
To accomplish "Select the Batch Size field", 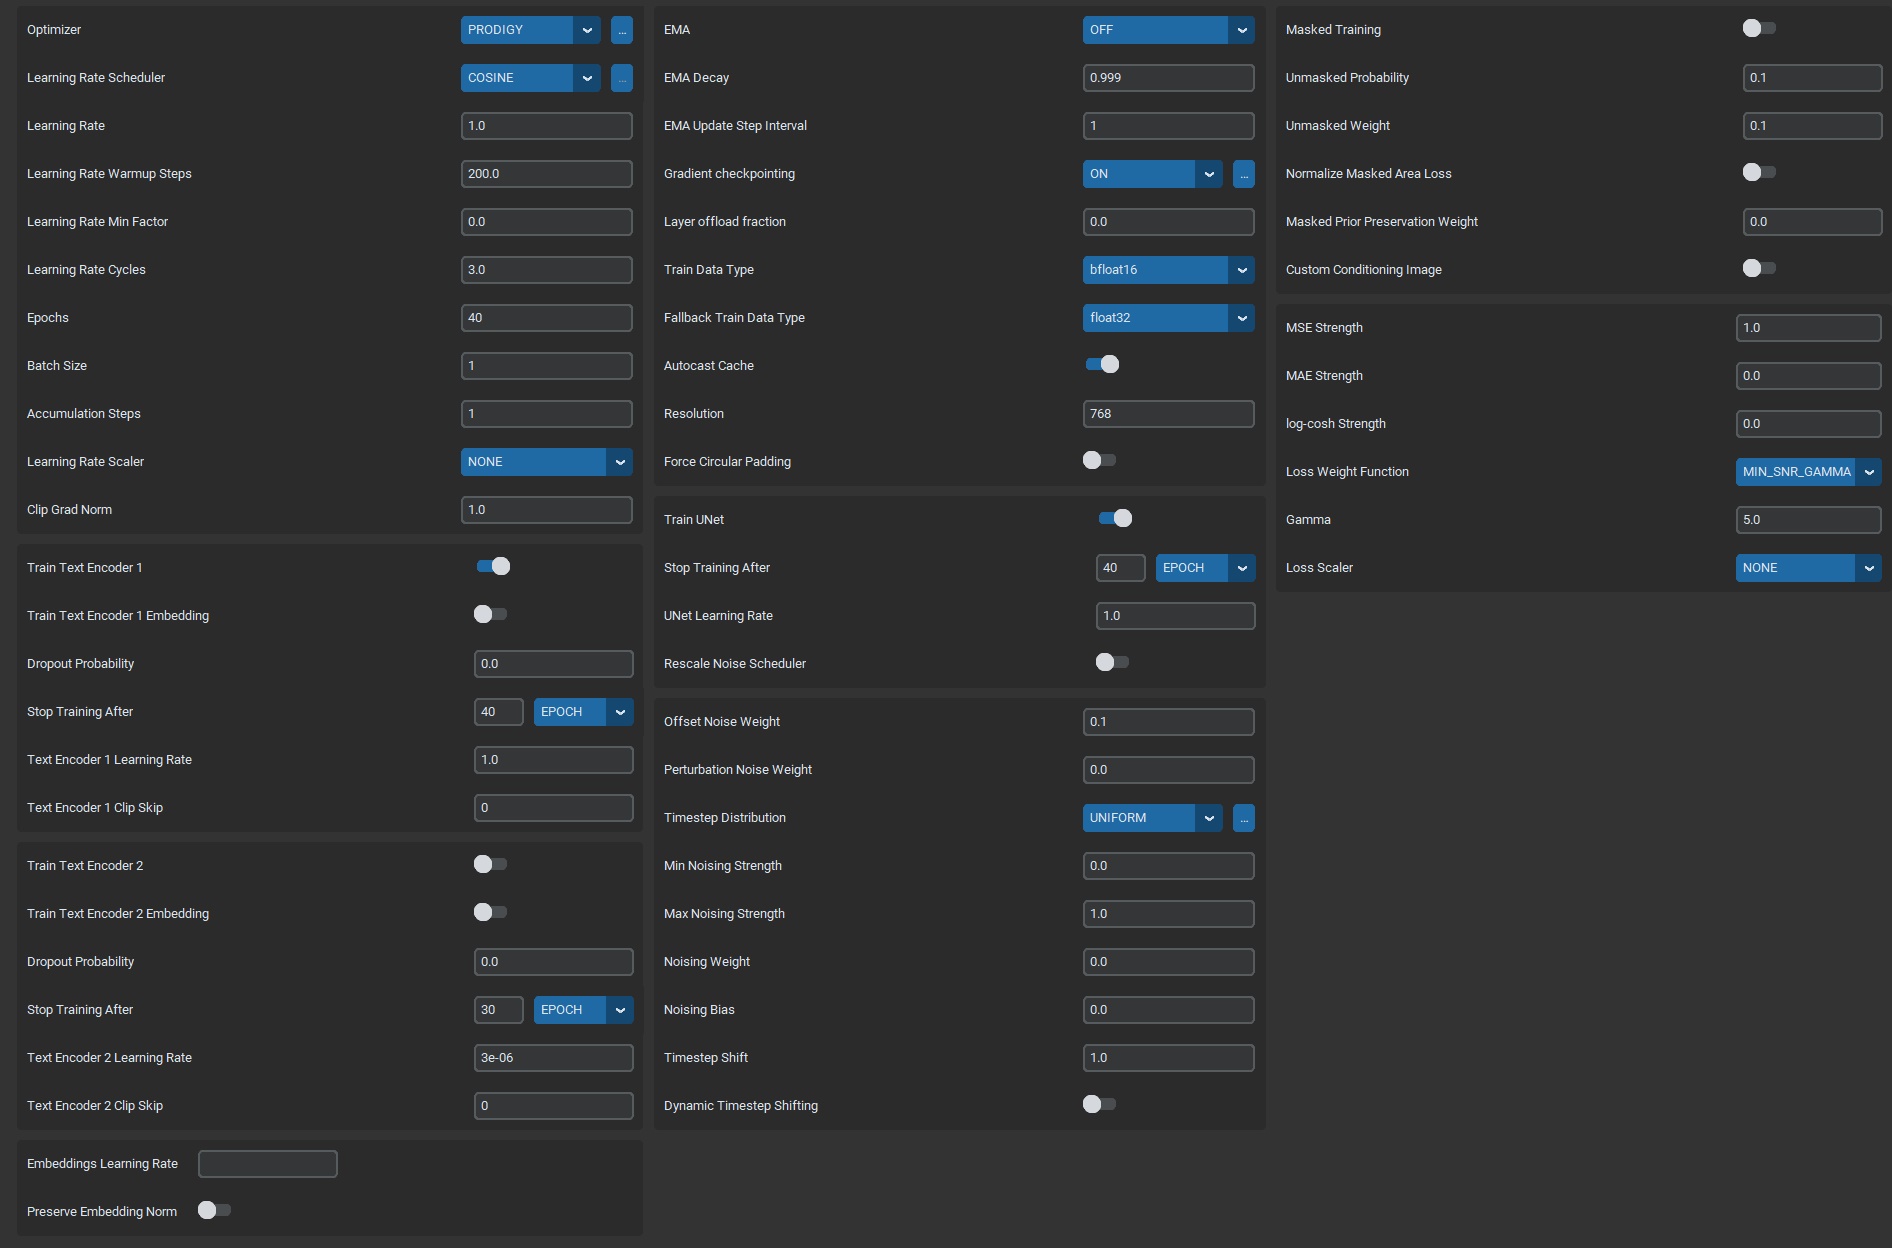I will pyautogui.click(x=547, y=366).
